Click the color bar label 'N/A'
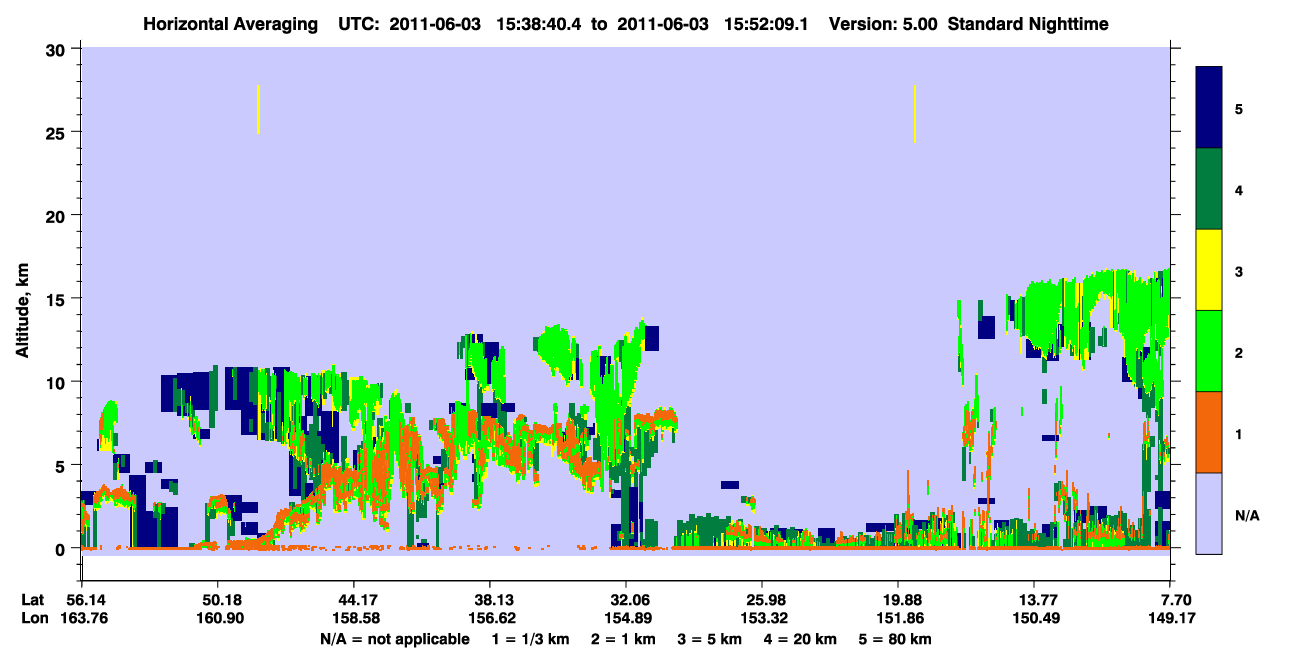Viewport: 1300px width, 667px height. (1247, 515)
